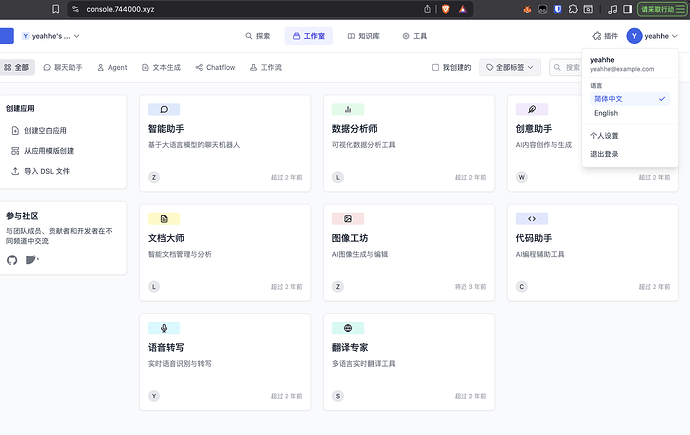Open the 全部标签 tags dropdown
The width and height of the screenshot is (690, 435).
tap(510, 67)
